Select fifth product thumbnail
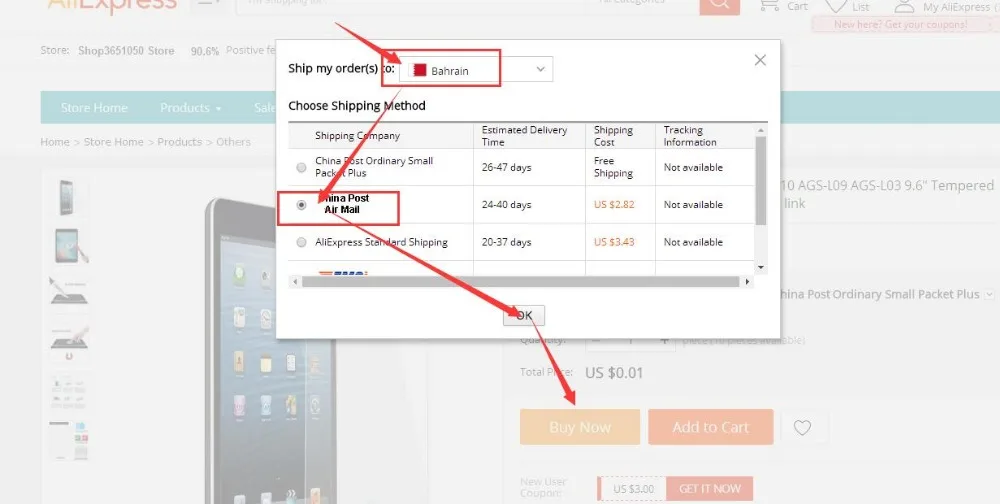The image size is (1000, 504). [x=69, y=391]
